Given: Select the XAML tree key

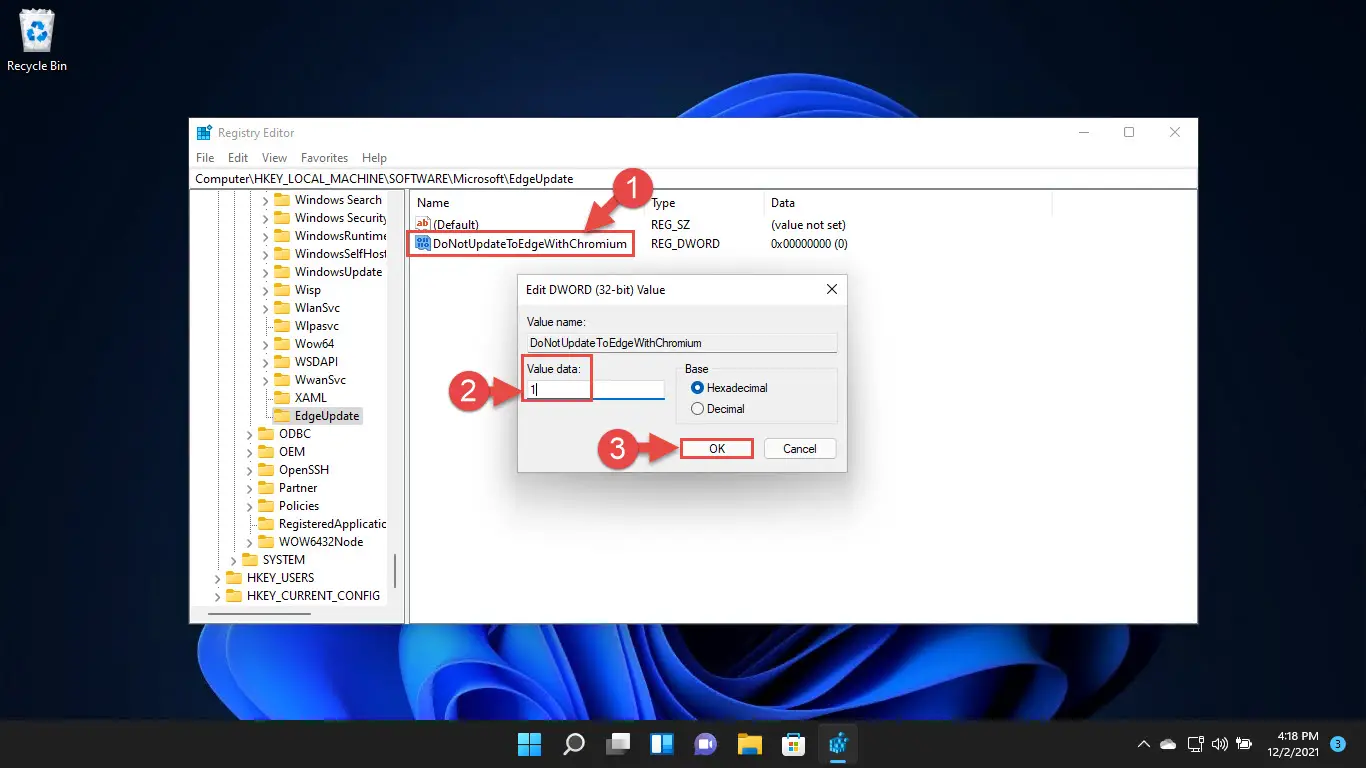Looking at the screenshot, I should [x=311, y=398].
